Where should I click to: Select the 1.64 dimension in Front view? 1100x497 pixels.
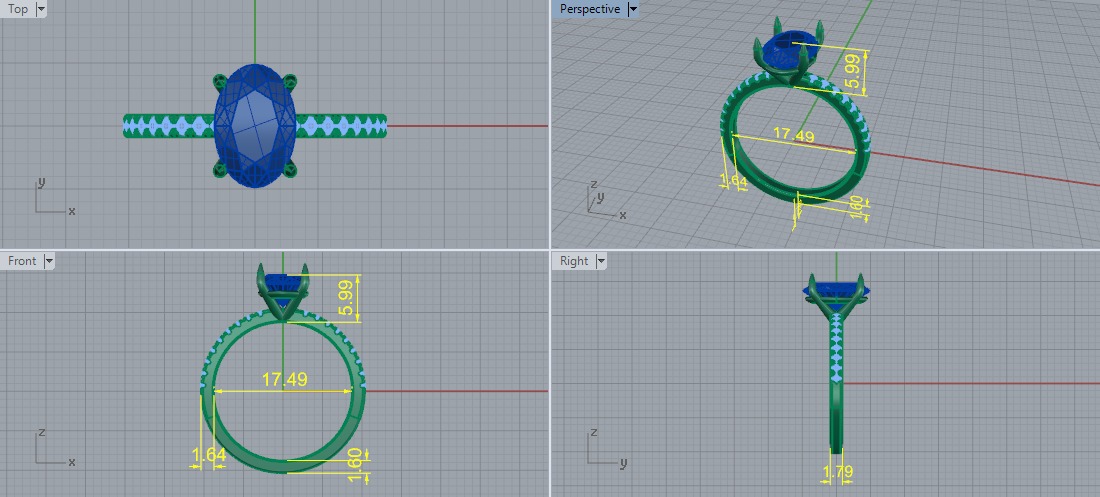[x=209, y=455]
